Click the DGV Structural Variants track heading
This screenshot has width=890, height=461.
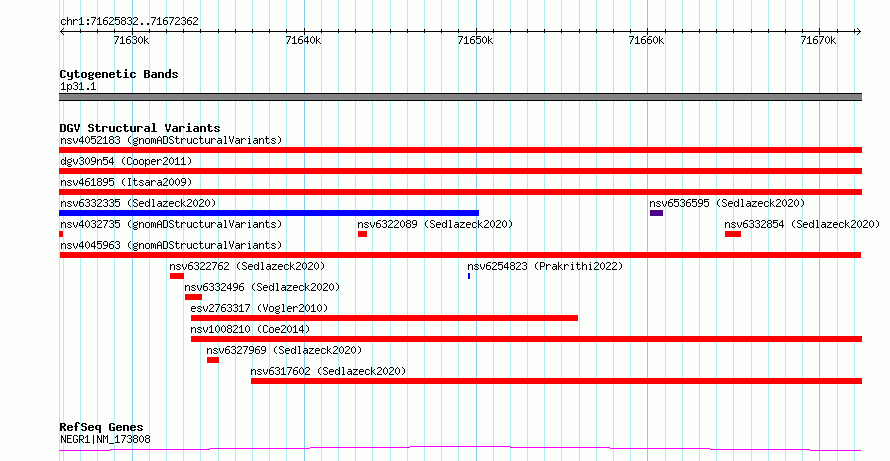point(140,128)
